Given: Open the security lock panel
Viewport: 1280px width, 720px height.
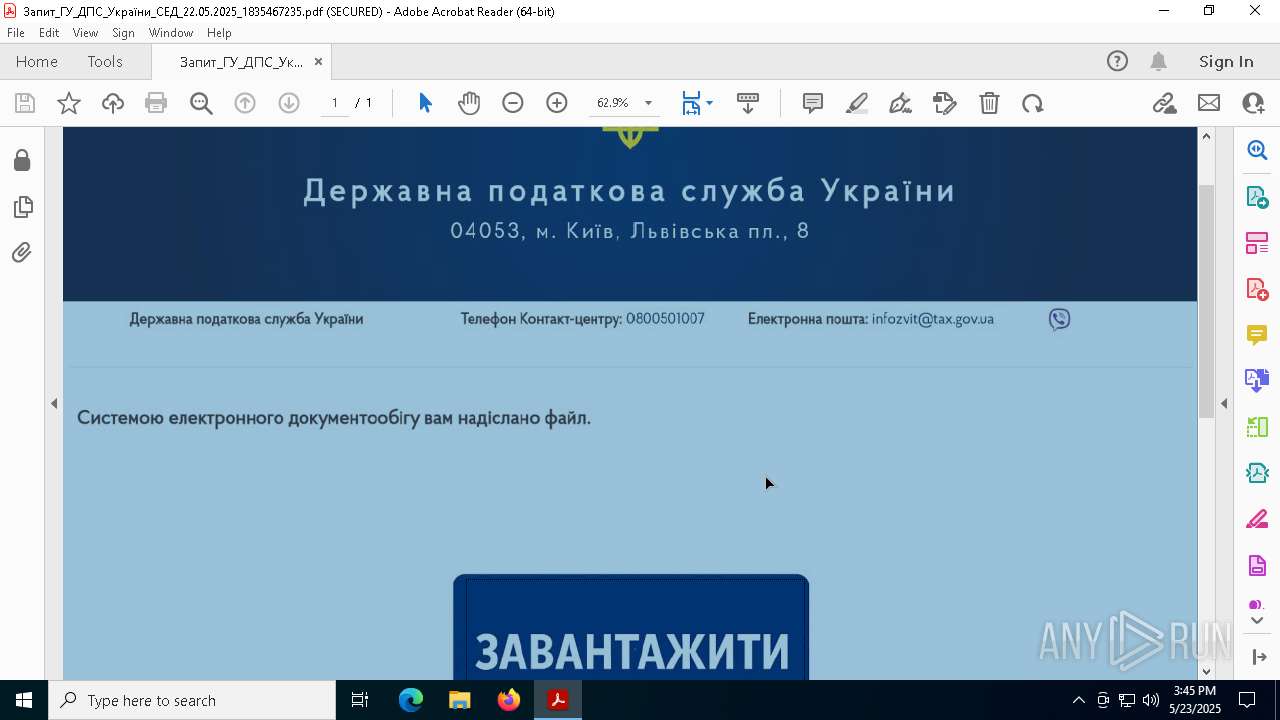Looking at the screenshot, I should tap(22, 160).
